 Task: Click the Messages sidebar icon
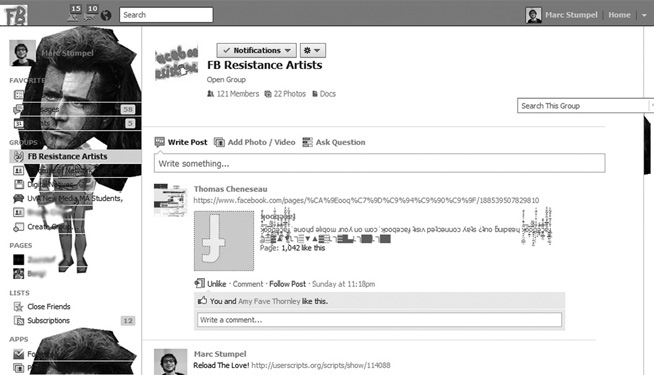point(18,110)
